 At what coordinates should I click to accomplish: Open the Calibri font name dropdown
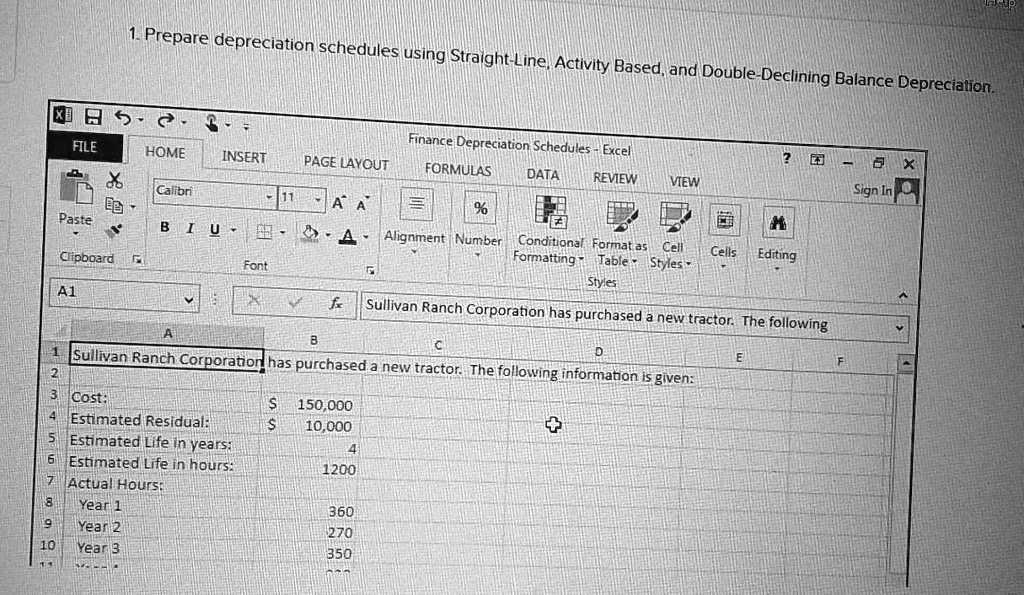pos(269,197)
